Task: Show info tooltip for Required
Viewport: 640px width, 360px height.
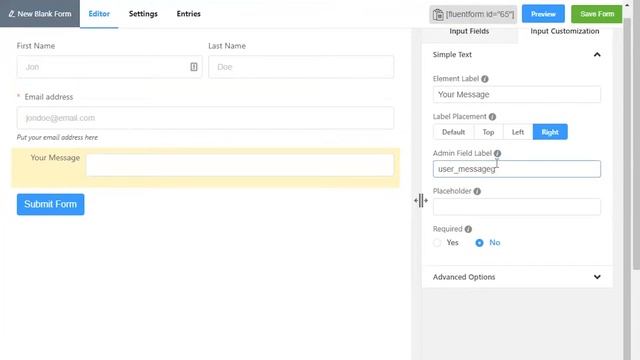Action: (468, 229)
